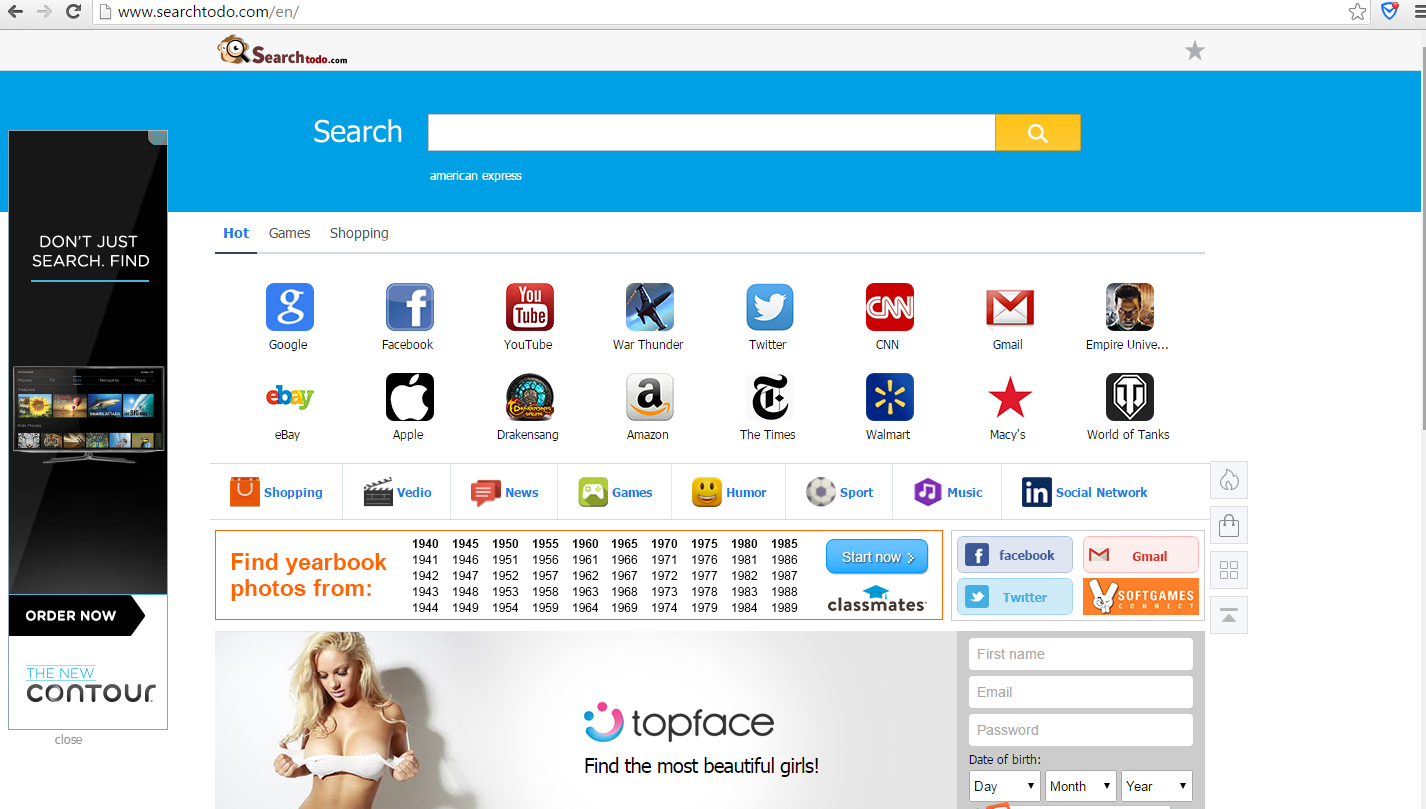Click the gray star favorite icon in header

point(1195,50)
